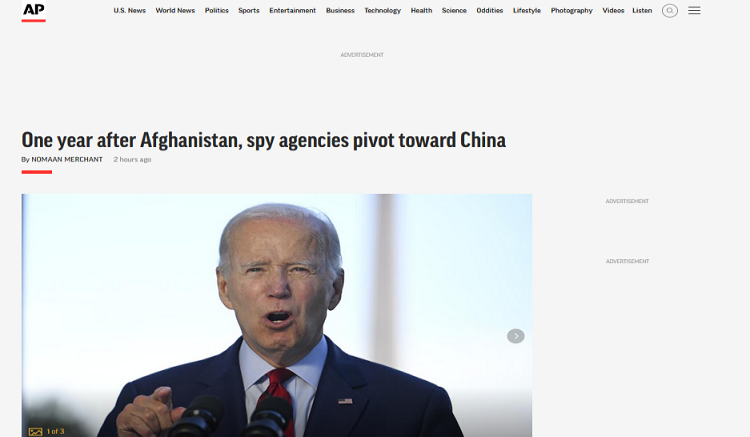Go to the Technology section

pyautogui.click(x=383, y=11)
